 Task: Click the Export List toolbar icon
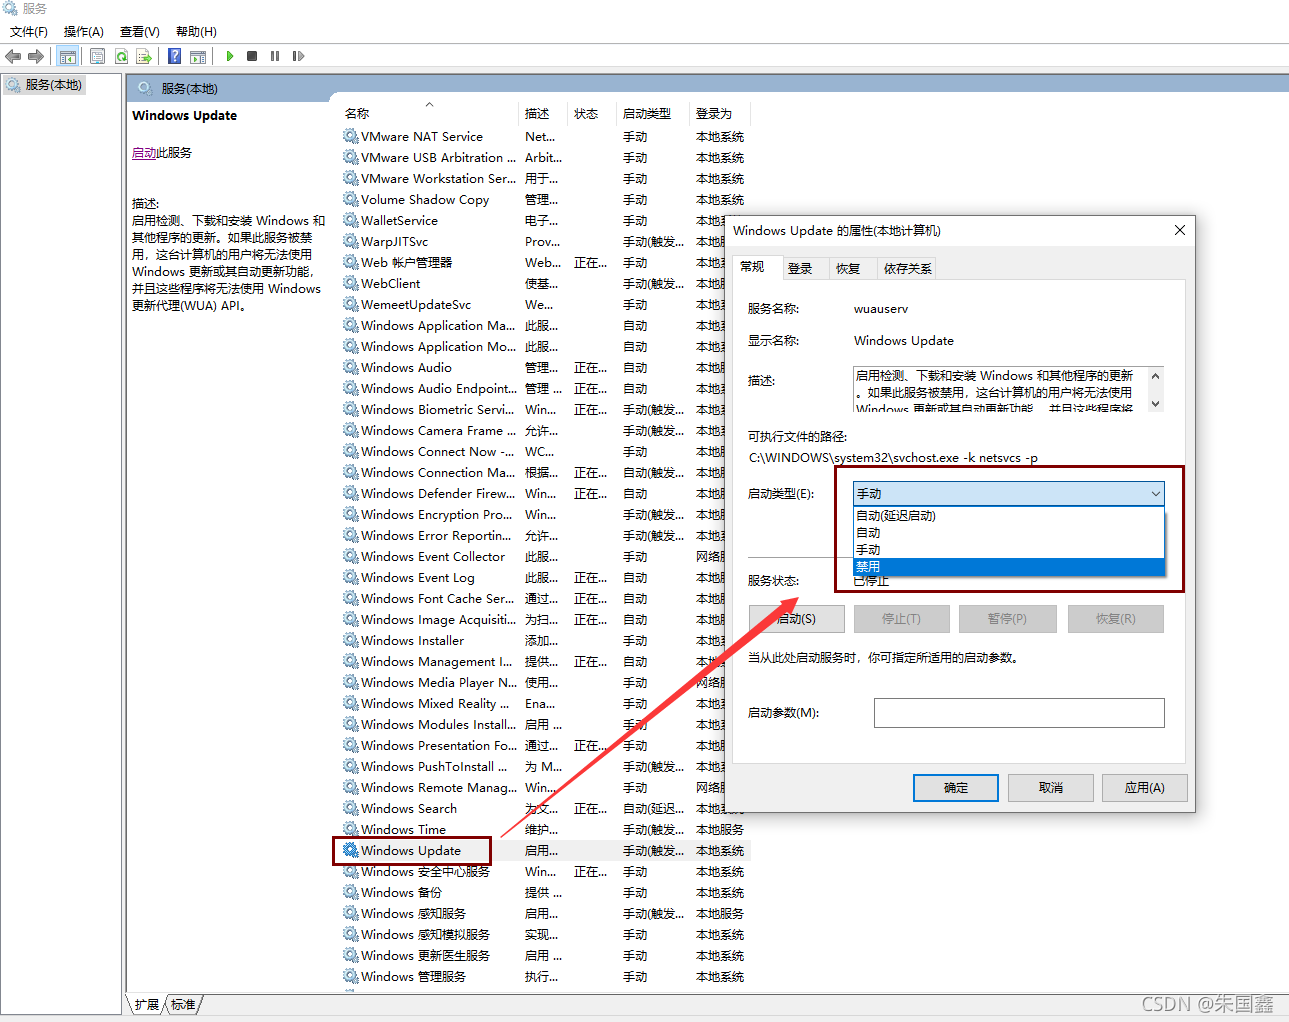coord(144,56)
